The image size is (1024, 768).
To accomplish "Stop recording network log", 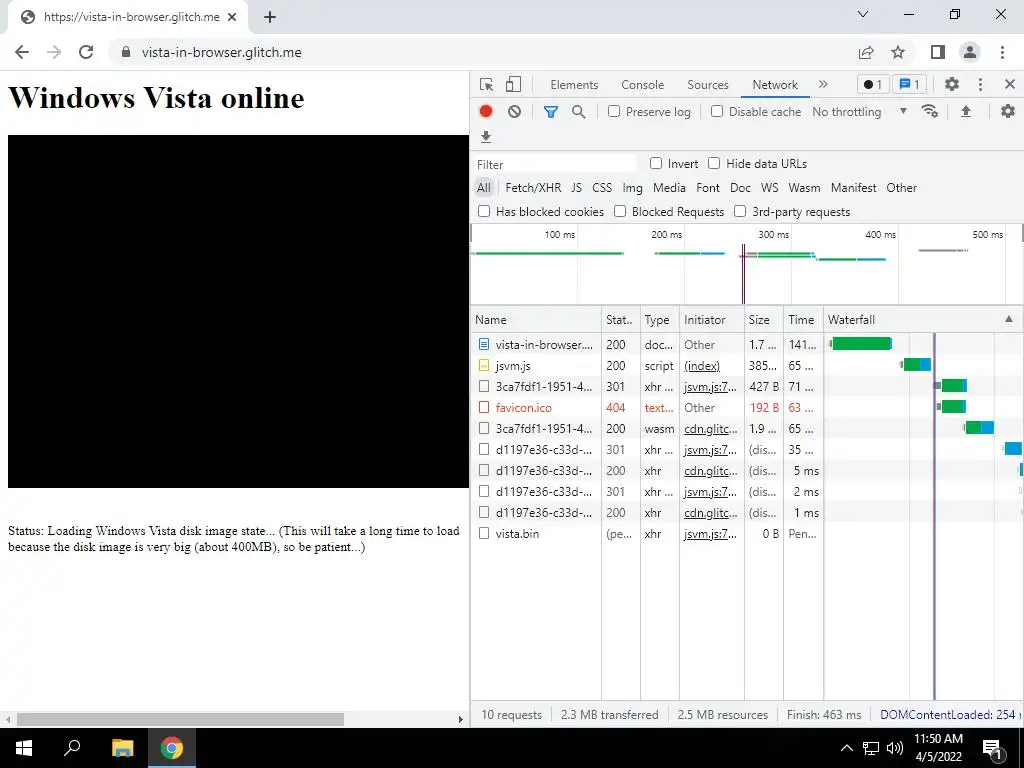I will 486,112.
